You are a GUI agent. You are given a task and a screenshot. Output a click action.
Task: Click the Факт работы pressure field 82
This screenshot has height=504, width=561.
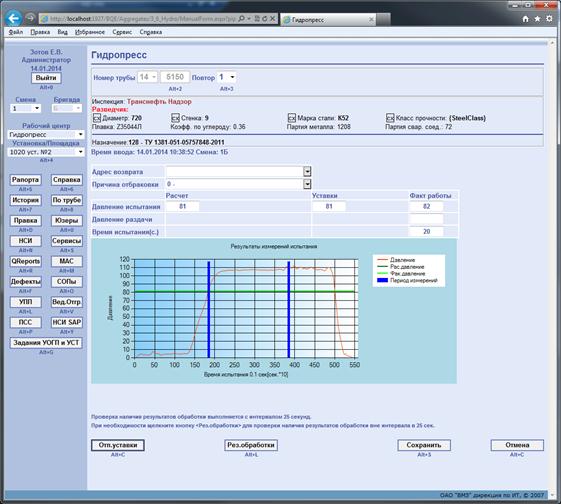tap(426, 206)
